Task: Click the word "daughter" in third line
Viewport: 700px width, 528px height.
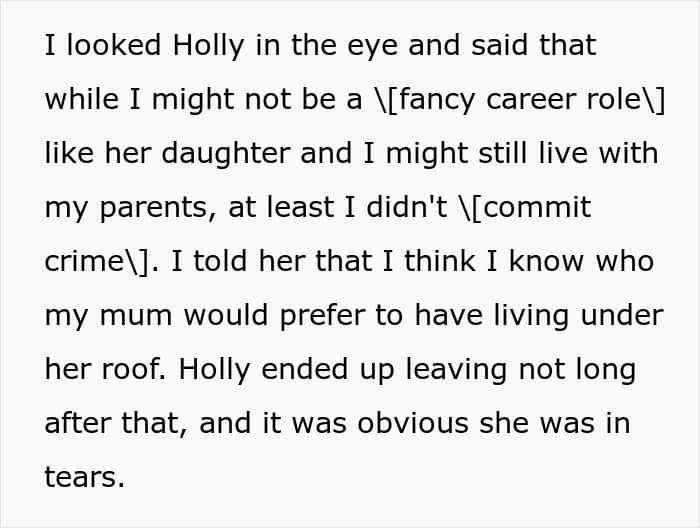Action: click(x=226, y=153)
